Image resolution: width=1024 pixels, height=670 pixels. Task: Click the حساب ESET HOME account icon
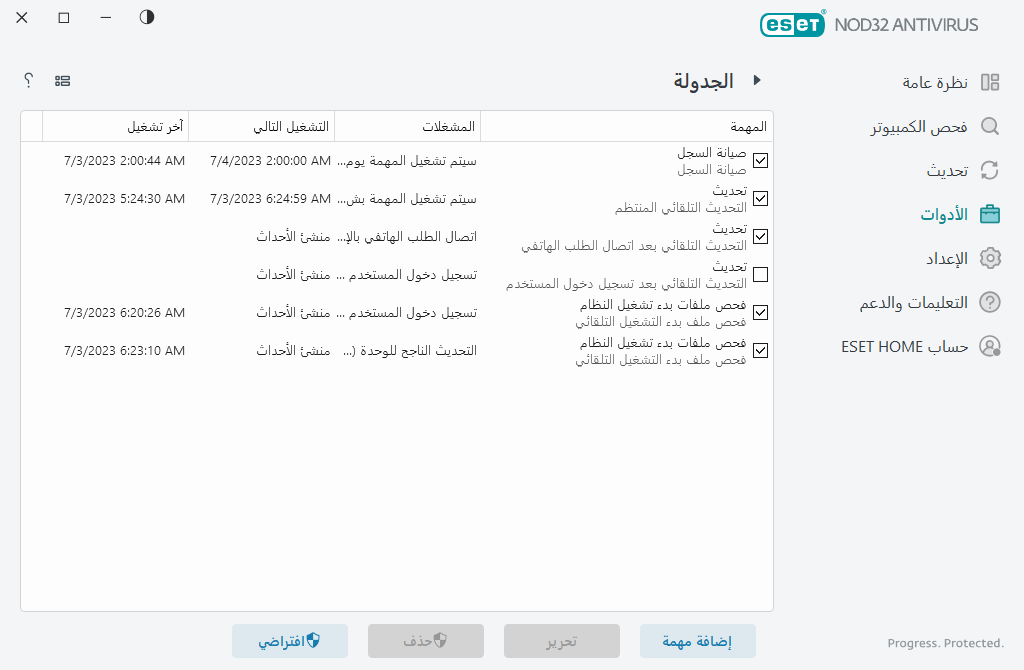pos(990,346)
